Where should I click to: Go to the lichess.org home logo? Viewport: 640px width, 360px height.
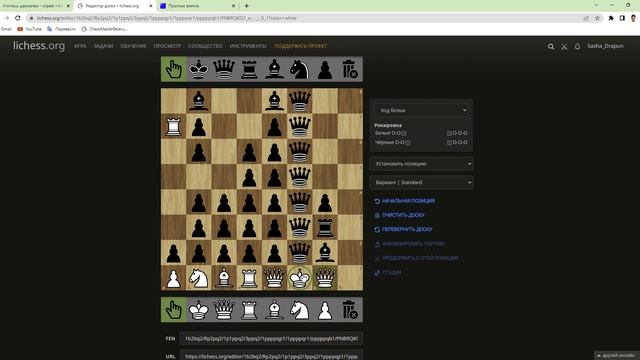(39, 46)
